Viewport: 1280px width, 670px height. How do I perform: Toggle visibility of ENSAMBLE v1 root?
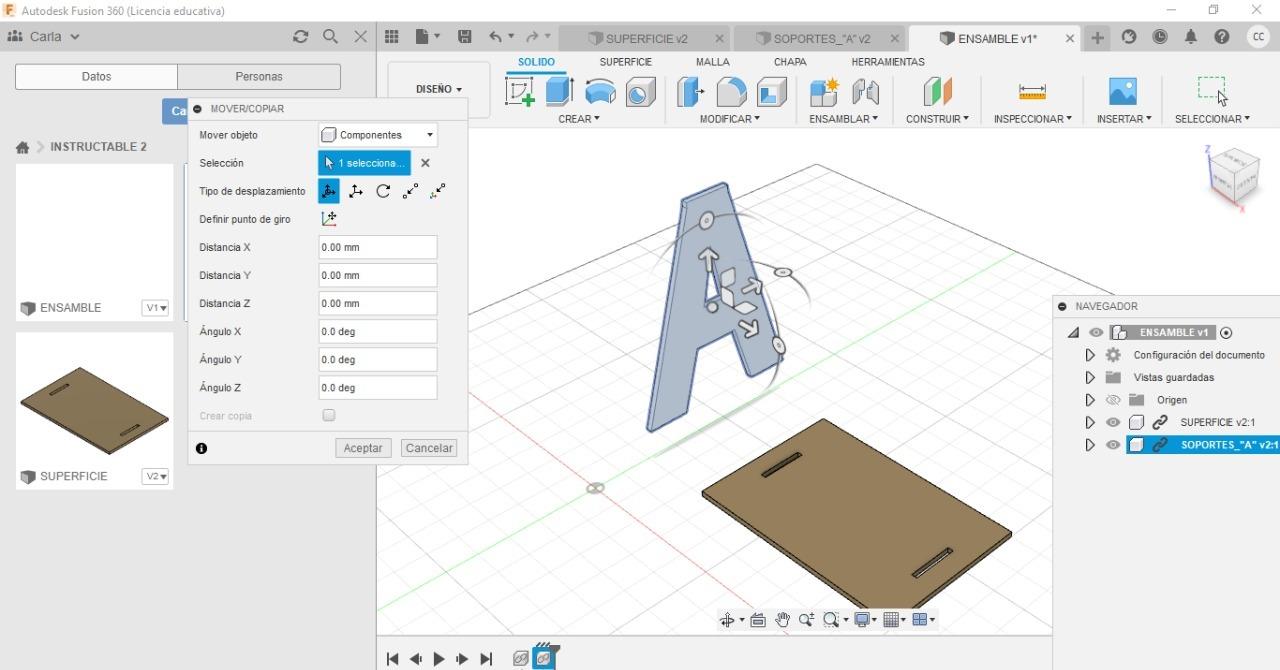1097,333
